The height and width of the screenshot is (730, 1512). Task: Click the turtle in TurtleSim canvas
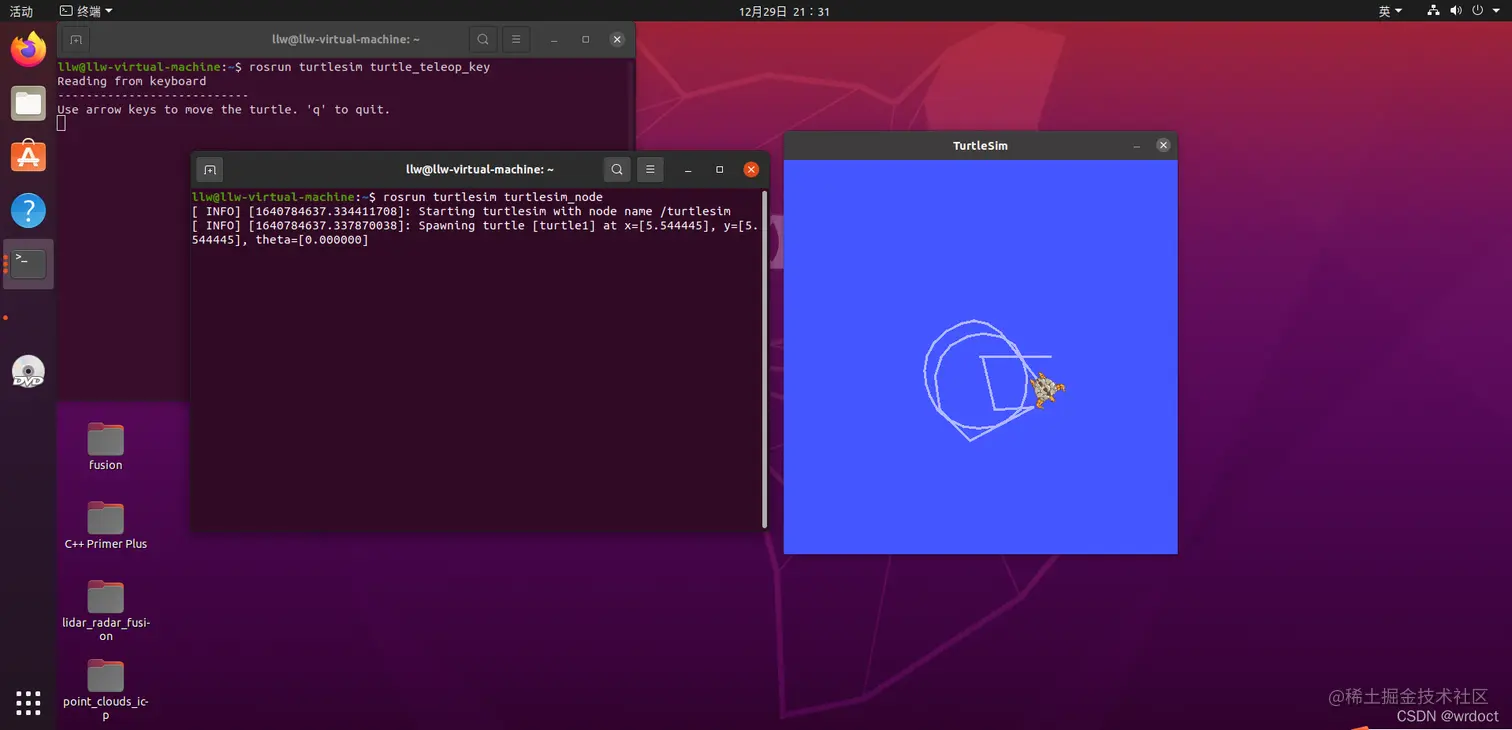click(1047, 389)
